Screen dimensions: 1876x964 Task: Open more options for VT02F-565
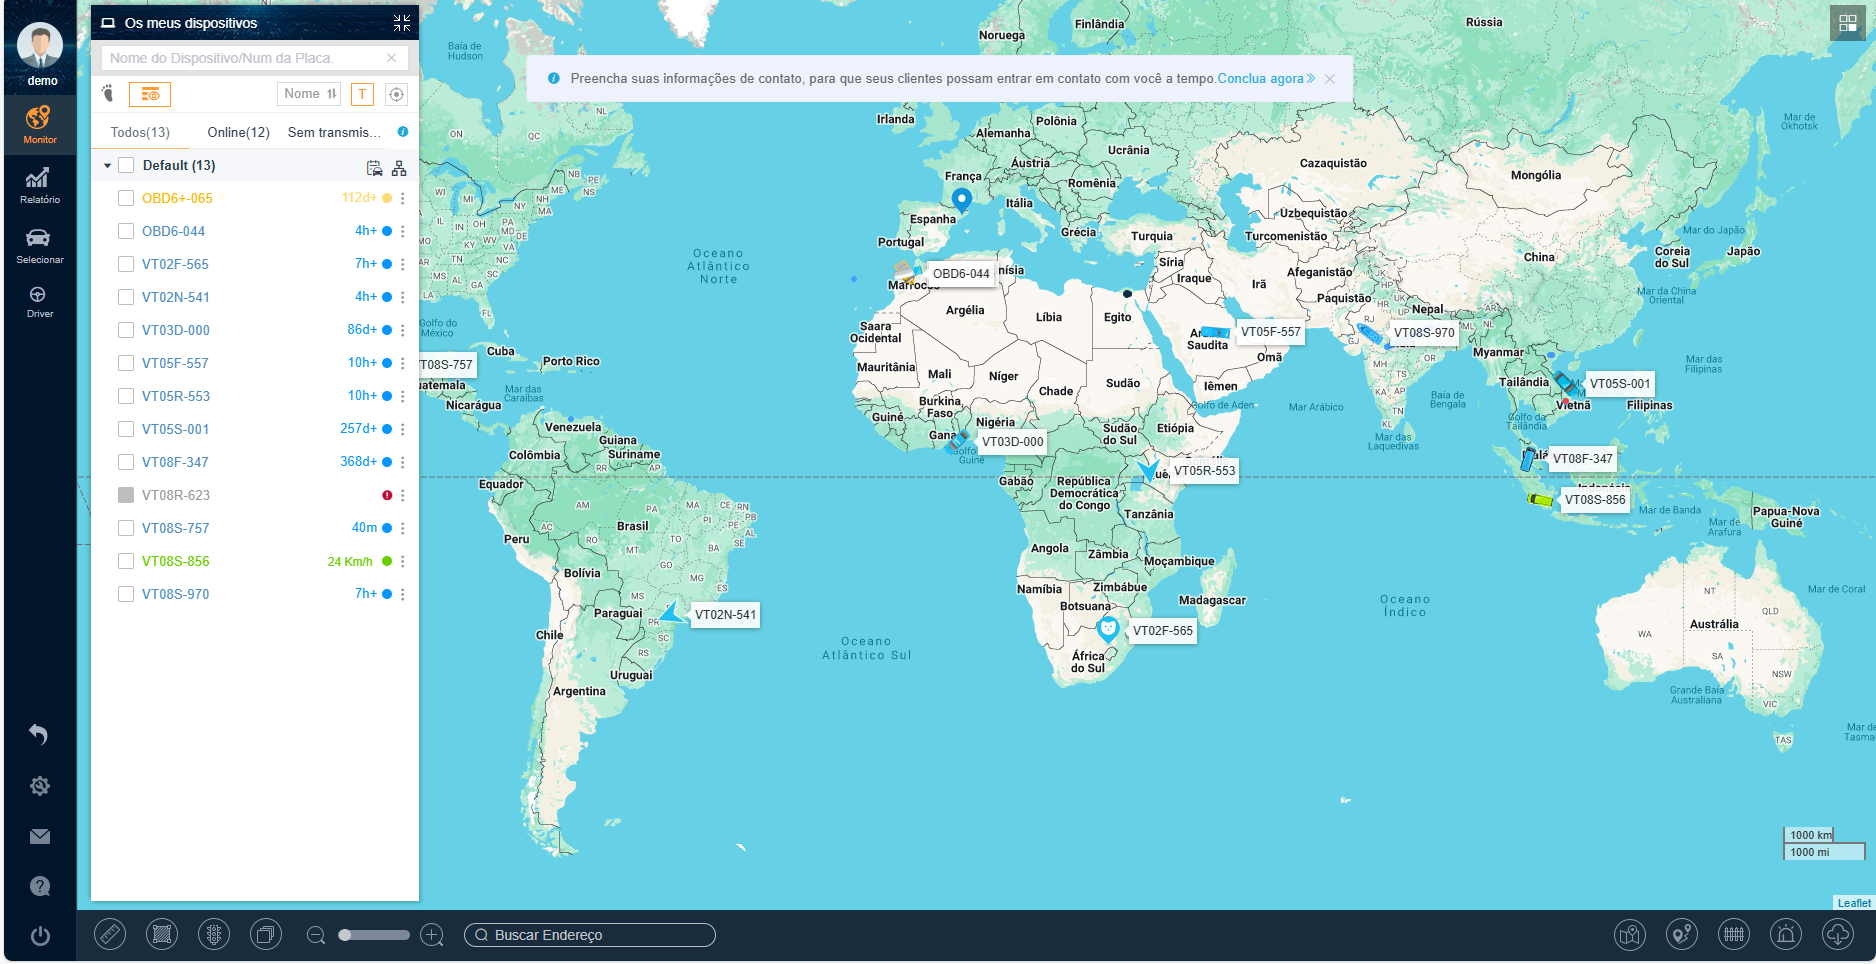pyautogui.click(x=403, y=265)
